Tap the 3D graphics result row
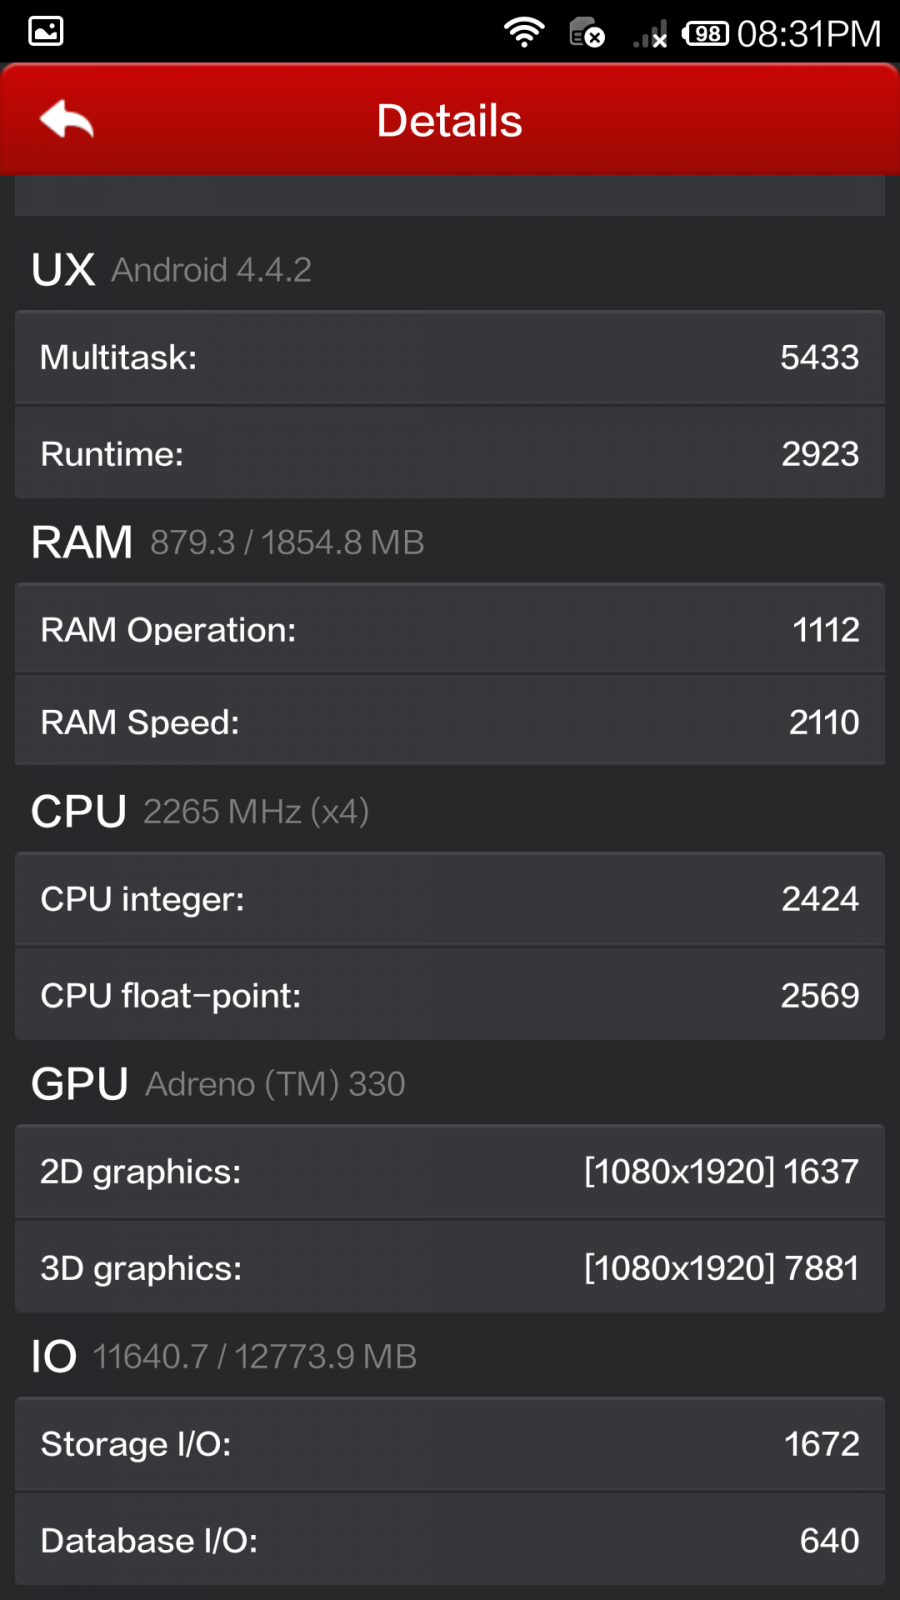Viewport: 900px width, 1600px height. [x=450, y=1268]
